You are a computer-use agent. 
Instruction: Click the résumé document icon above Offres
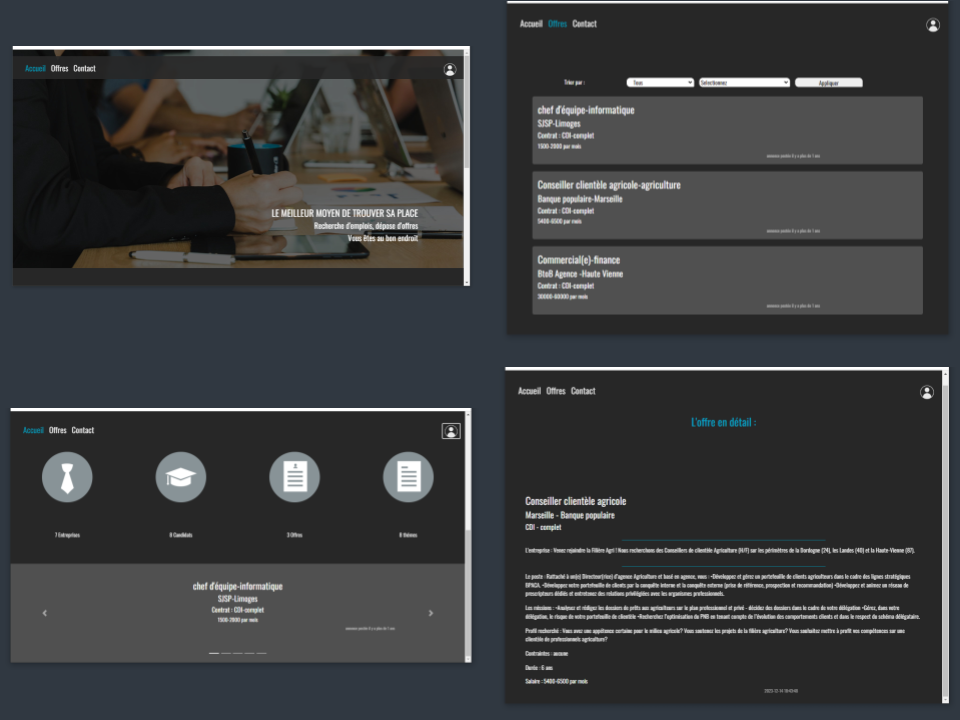pos(295,477)
